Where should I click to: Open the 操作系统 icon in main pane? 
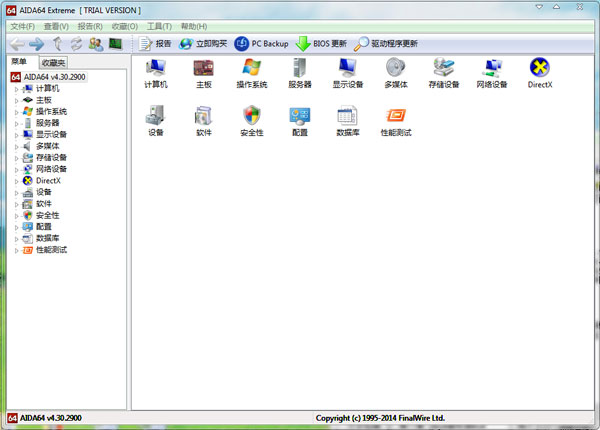tap(251, 73)
